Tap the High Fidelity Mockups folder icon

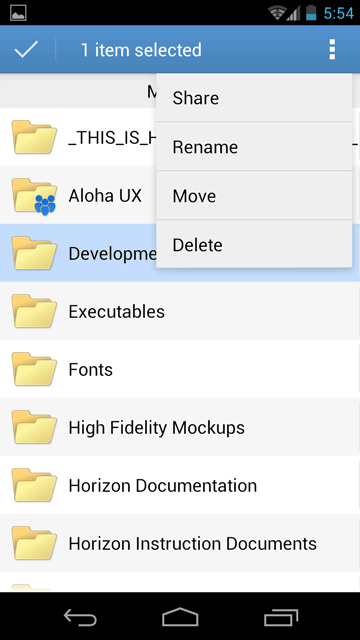(34, 427)
